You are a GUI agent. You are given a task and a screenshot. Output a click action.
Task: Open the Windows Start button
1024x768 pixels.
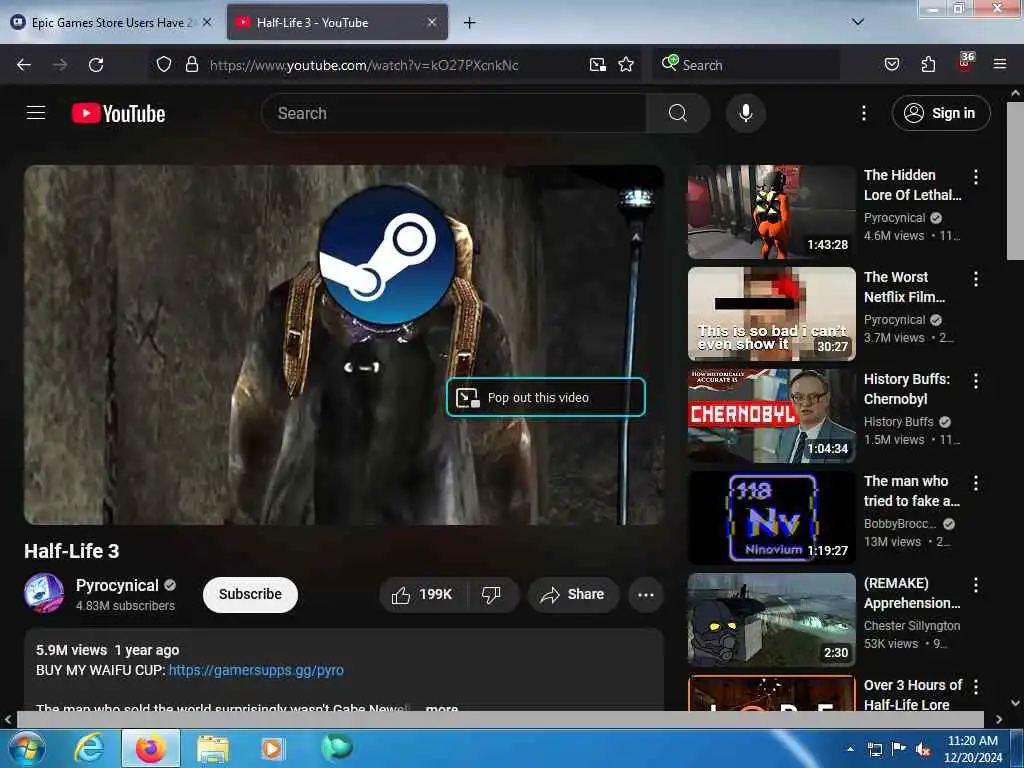27,748
